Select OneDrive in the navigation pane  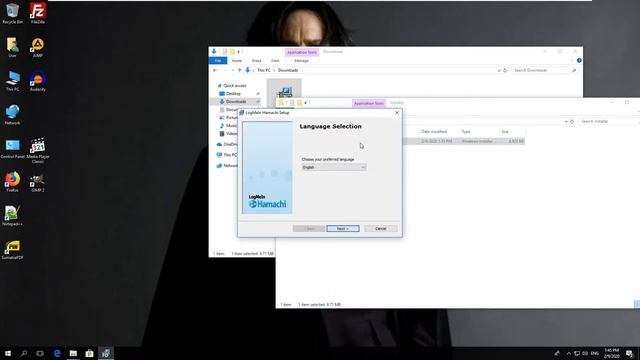pyautogui.click(x=227, y=144)
